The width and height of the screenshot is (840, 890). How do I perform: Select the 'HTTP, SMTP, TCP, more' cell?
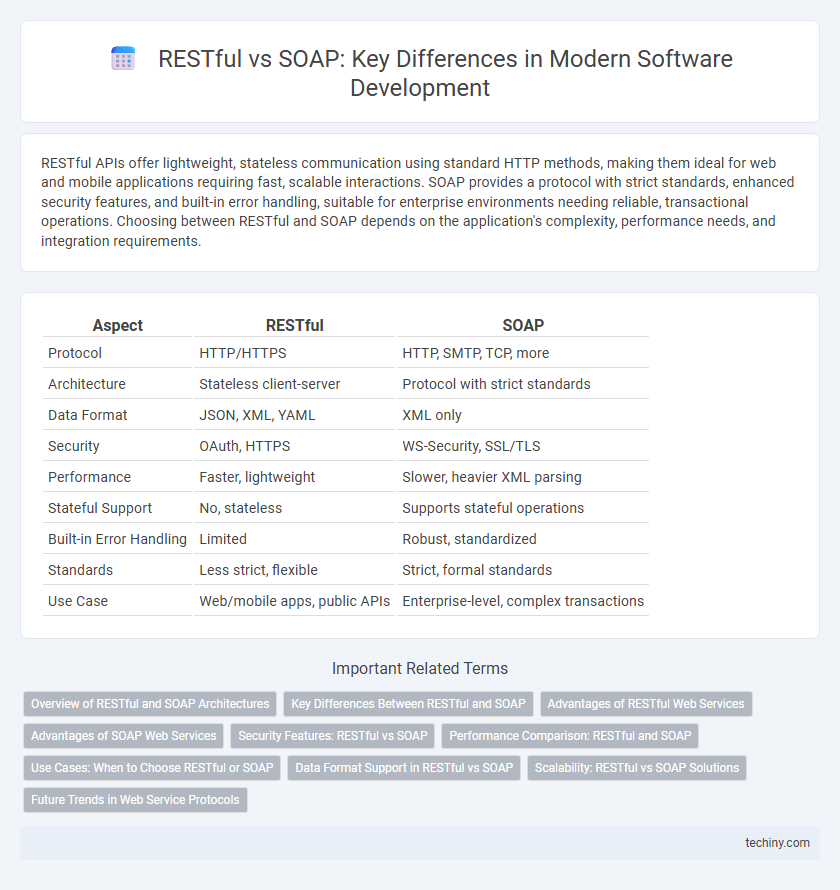pyautogui.click(x=523, y=353)
